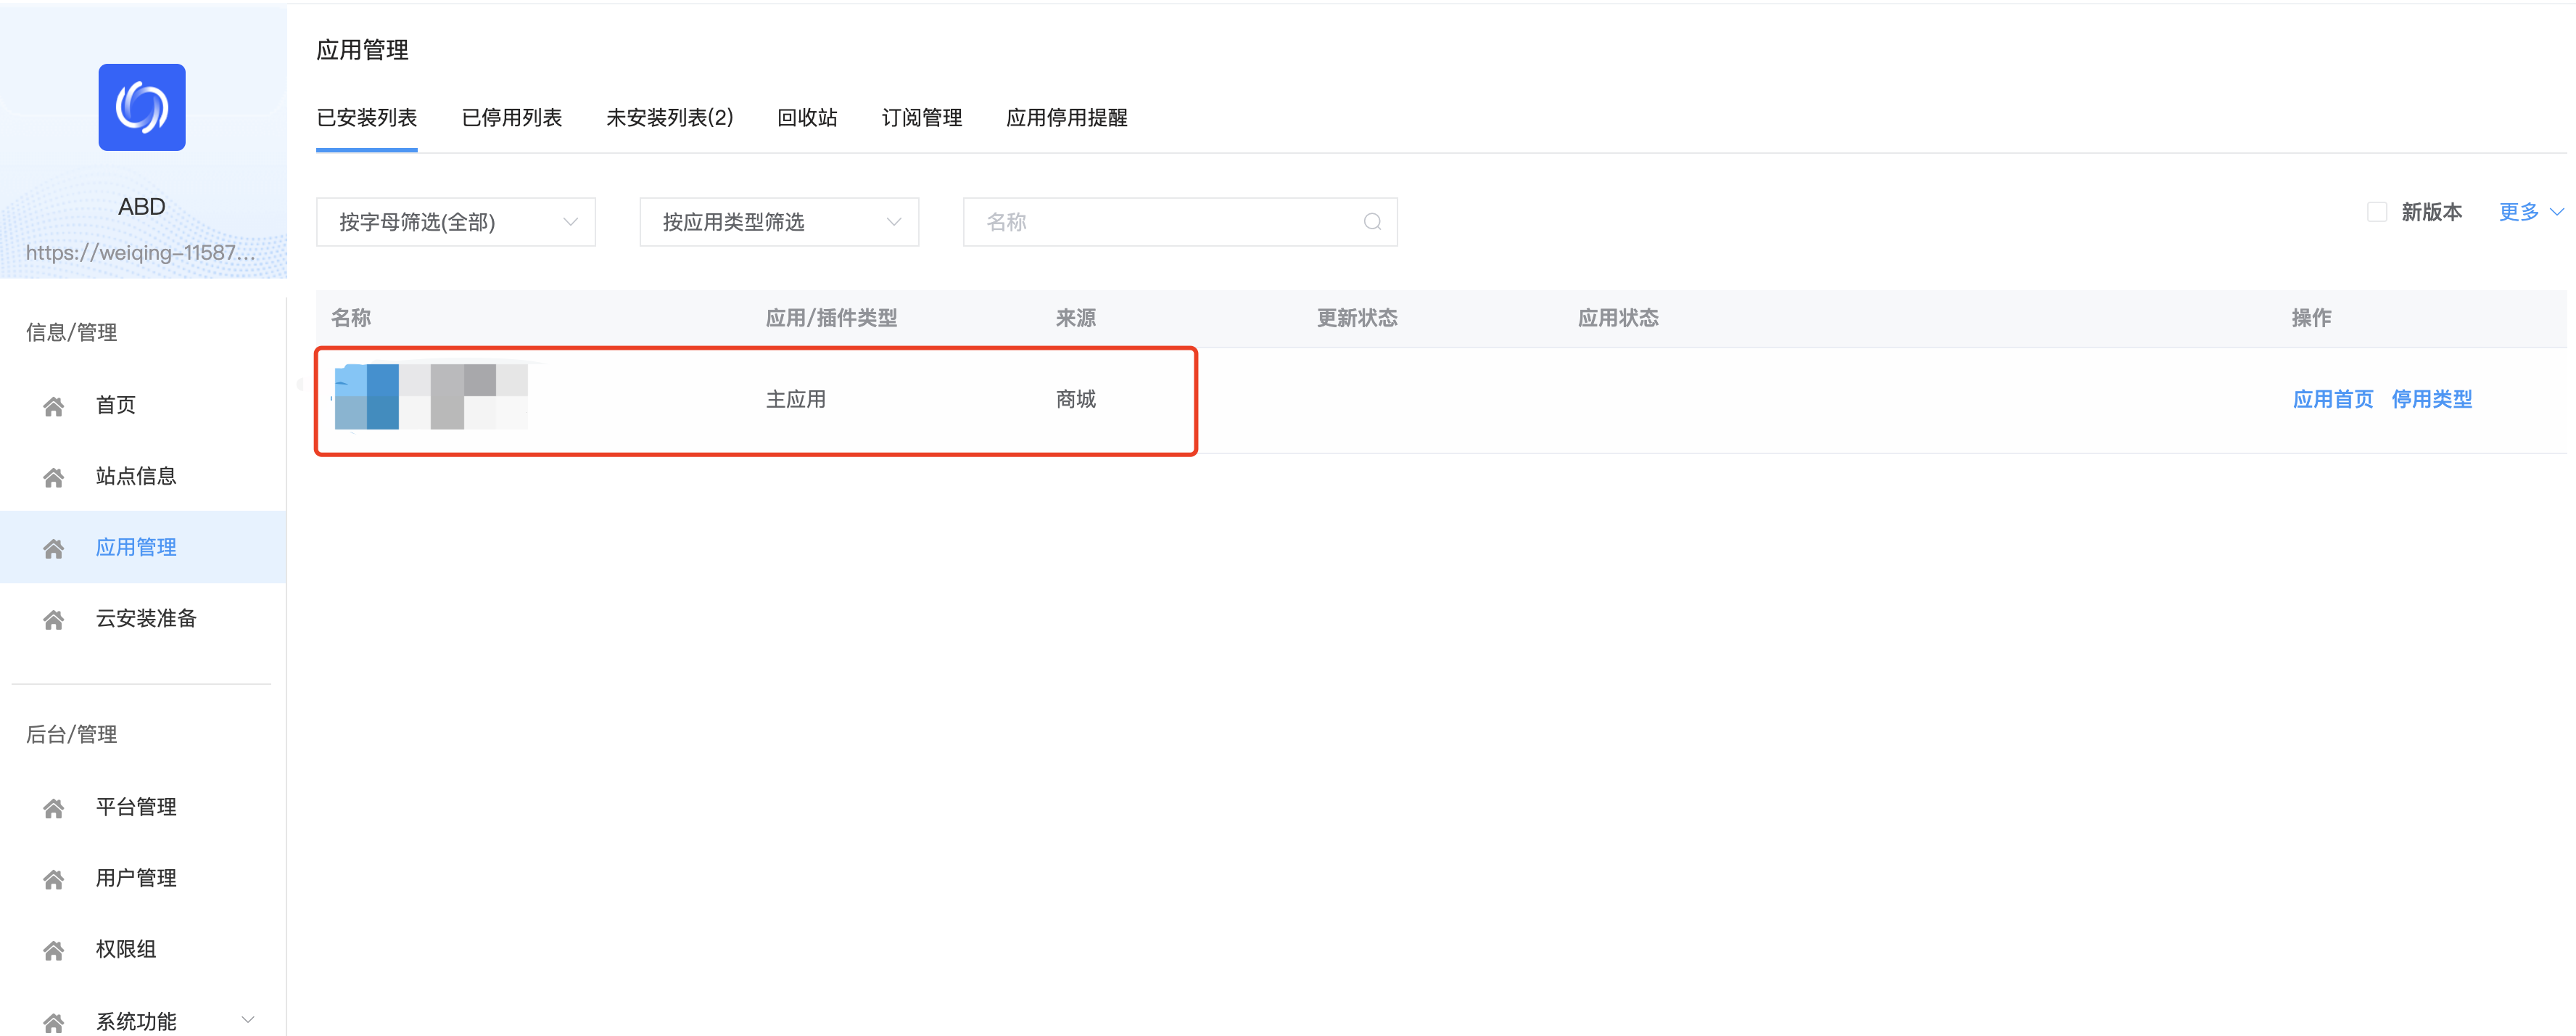Open the 回收站 tab
2576x1036 pixels.
(807, 118)
